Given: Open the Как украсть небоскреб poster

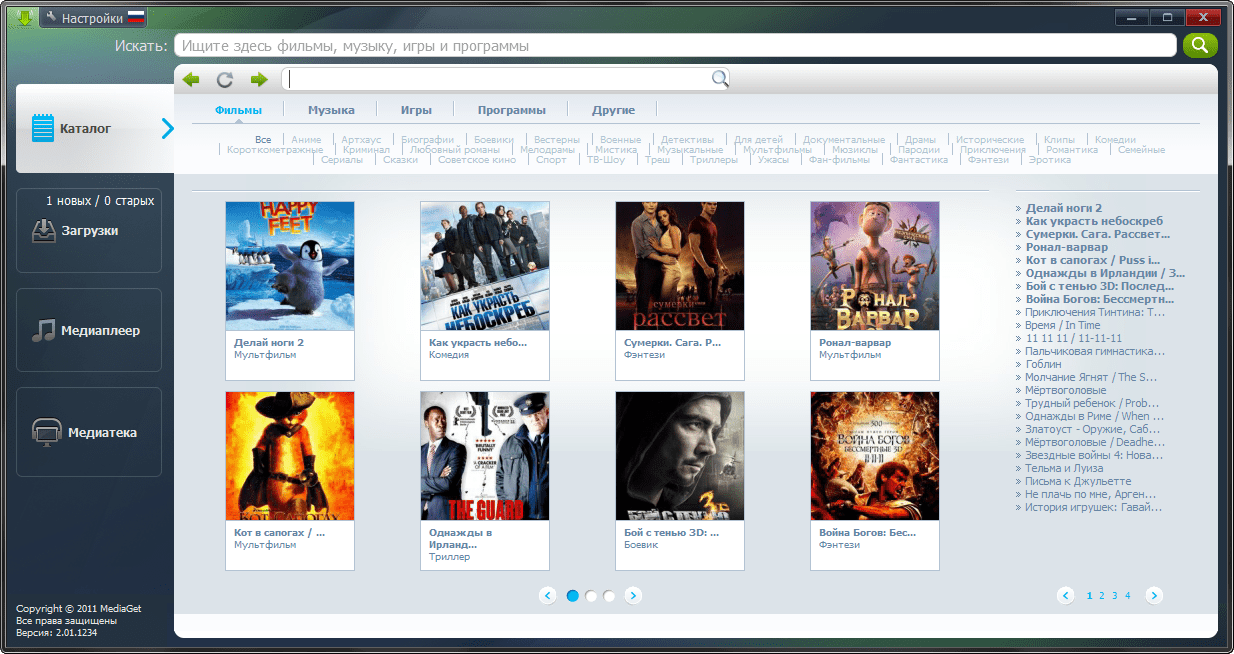Looking at the screenshot, I should click(485, 266).
